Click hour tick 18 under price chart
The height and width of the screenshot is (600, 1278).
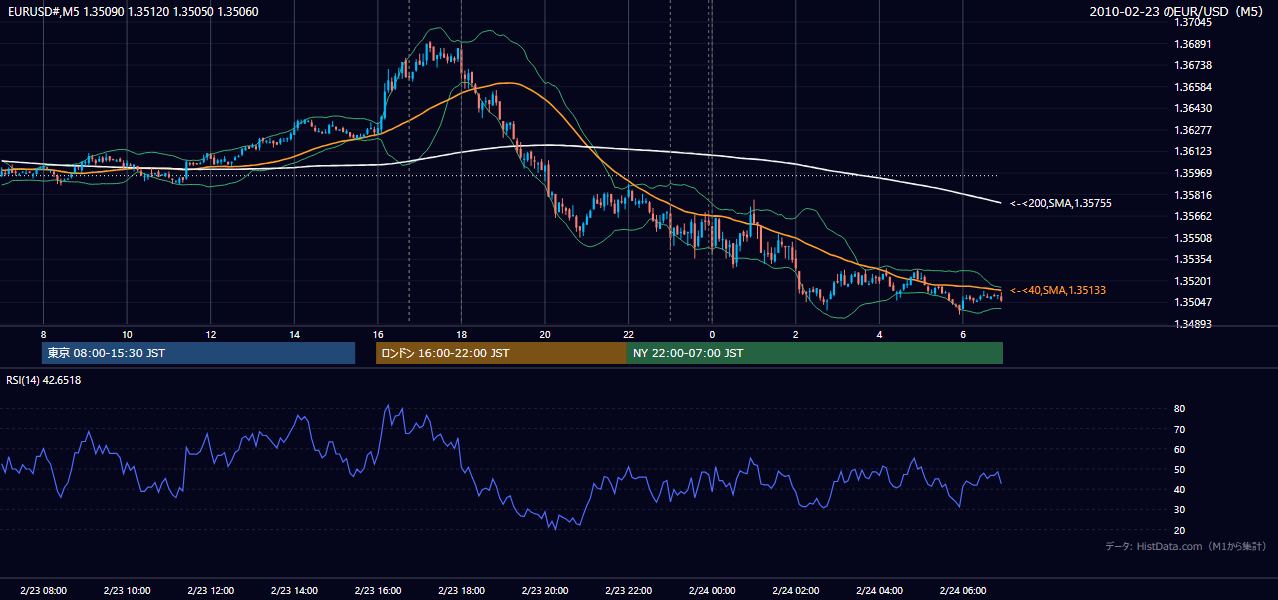coord(461,334)
